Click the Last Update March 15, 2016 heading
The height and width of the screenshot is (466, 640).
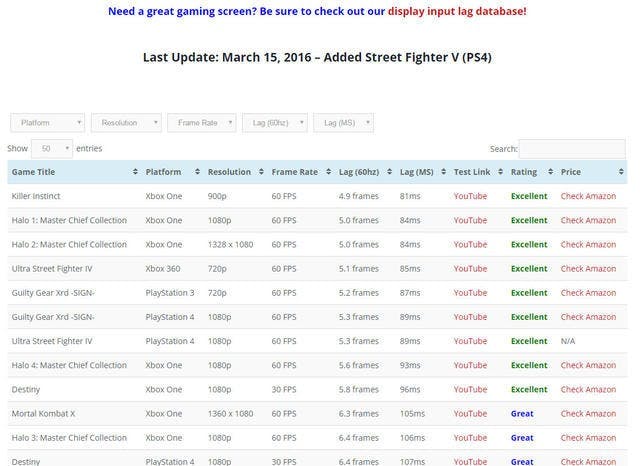click(x=317, y=57)
